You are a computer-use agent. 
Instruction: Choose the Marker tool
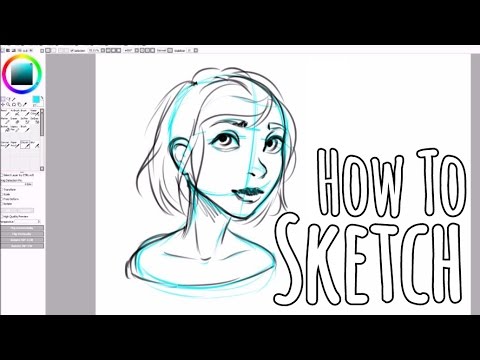pos(6,121)
